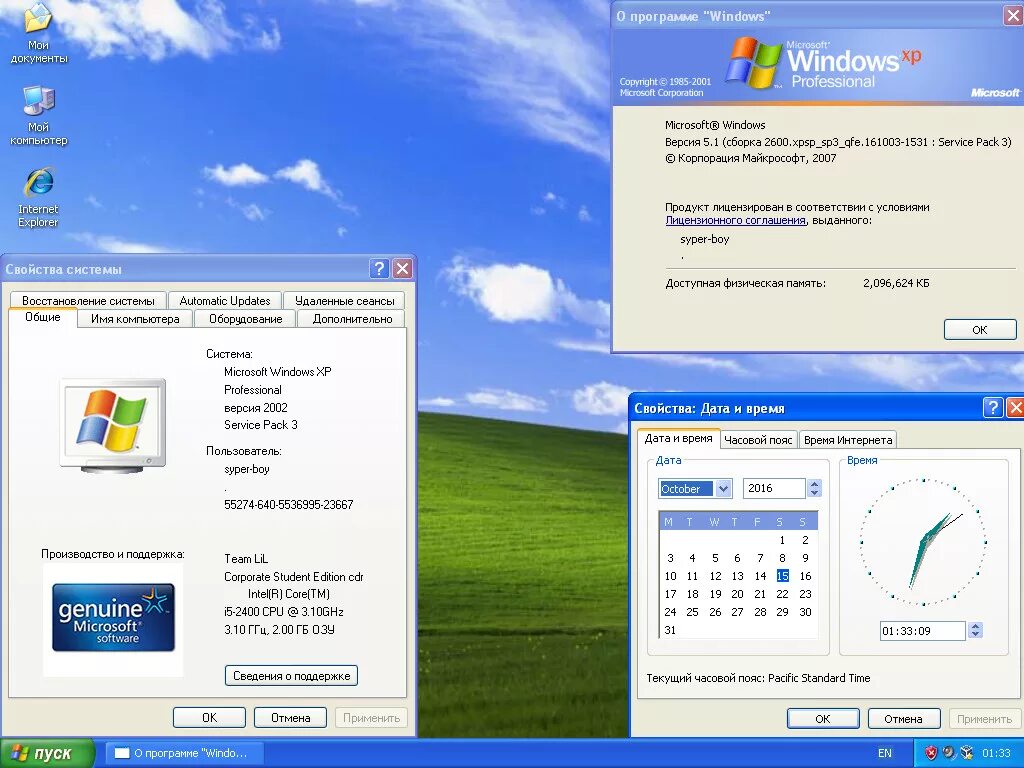Open the Удаленные сеансы tab
Image resolution: width=1024 pixels, height=768 pixels.
[345, 300]
